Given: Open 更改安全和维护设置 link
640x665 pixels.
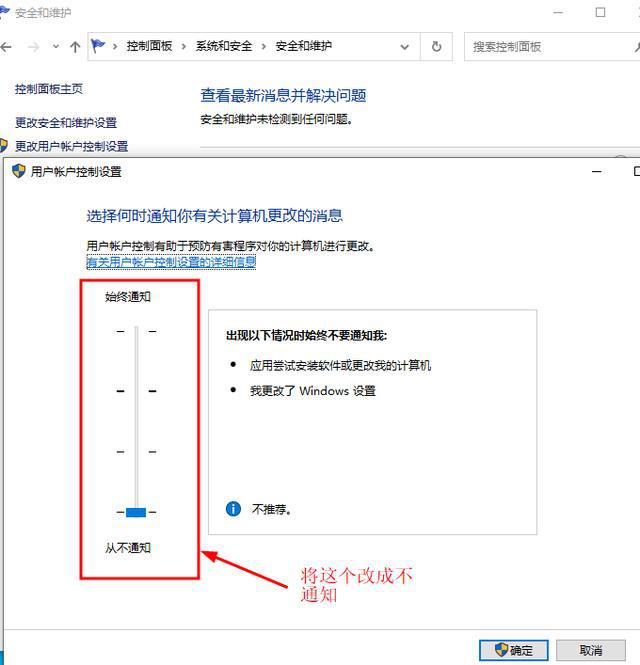Looking at the screenshot, I should (66, 122).
